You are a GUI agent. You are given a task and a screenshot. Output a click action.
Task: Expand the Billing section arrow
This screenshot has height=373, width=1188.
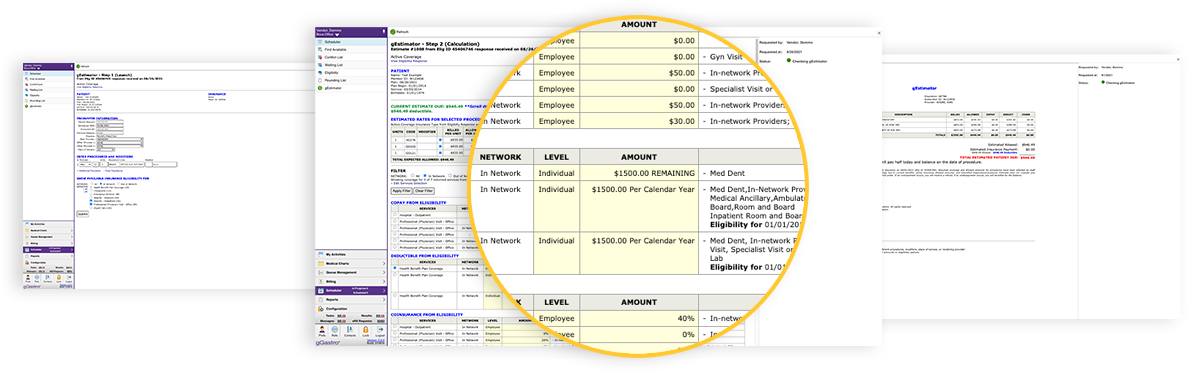tap(384, 281)
